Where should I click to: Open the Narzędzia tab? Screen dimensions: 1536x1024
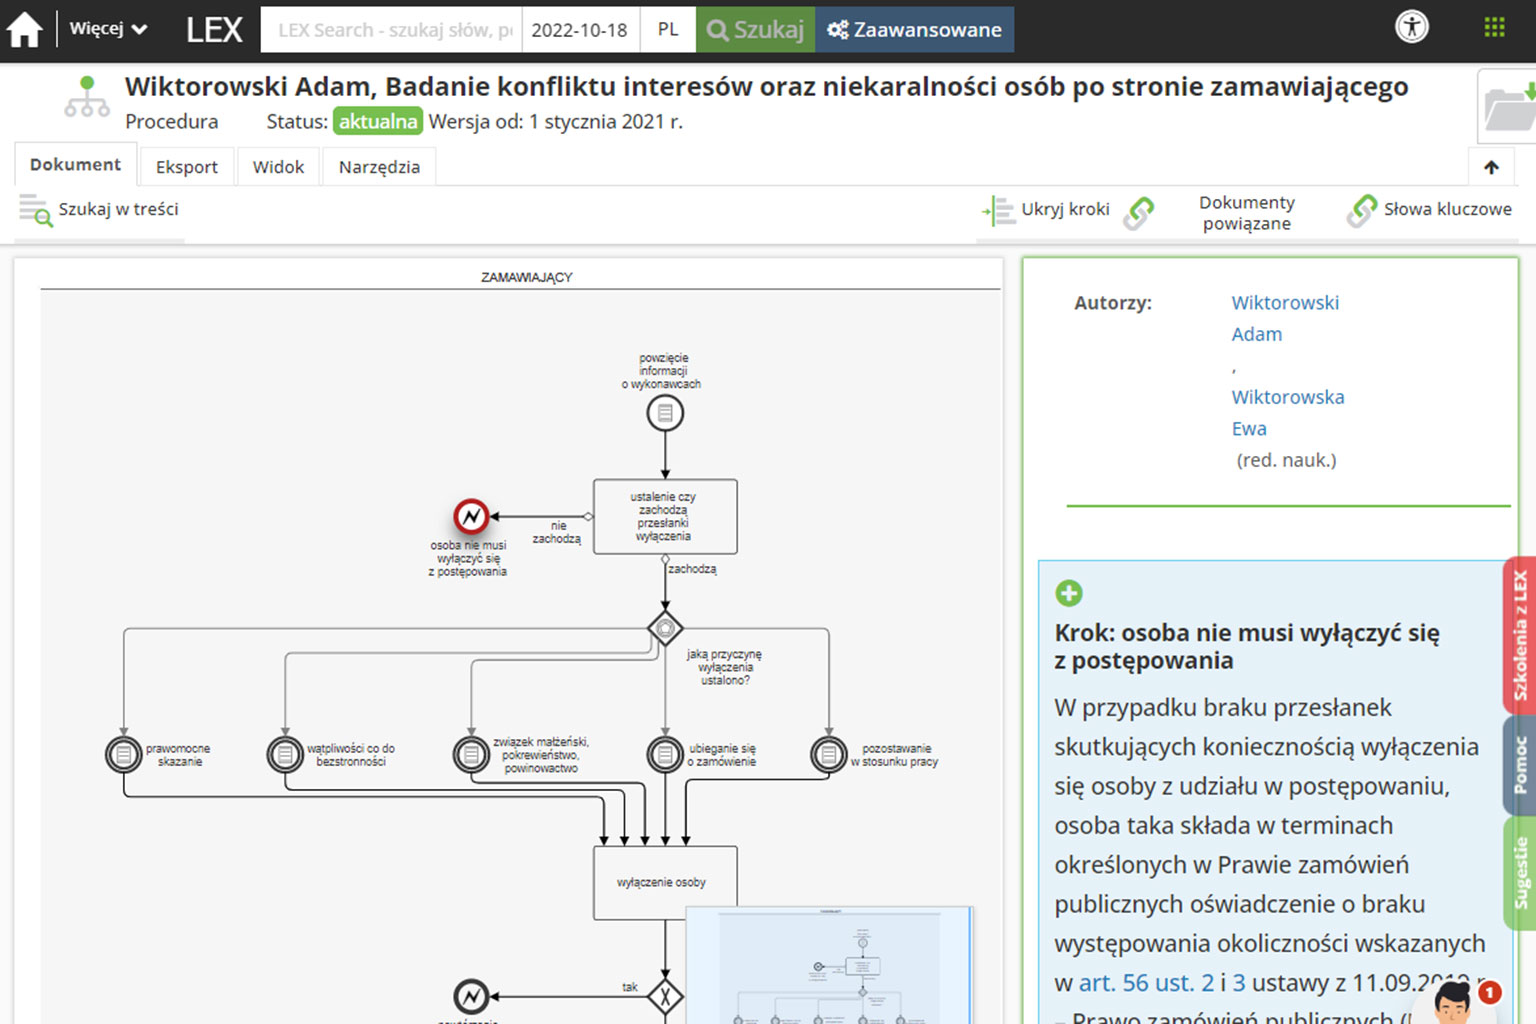click(x=379, y=167)
